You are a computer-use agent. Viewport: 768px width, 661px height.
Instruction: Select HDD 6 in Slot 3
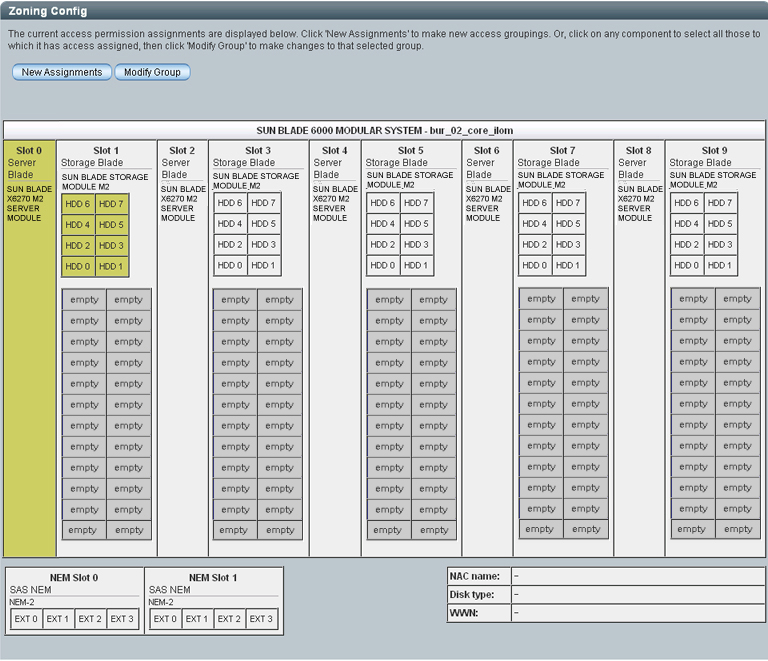pos(230,203)
